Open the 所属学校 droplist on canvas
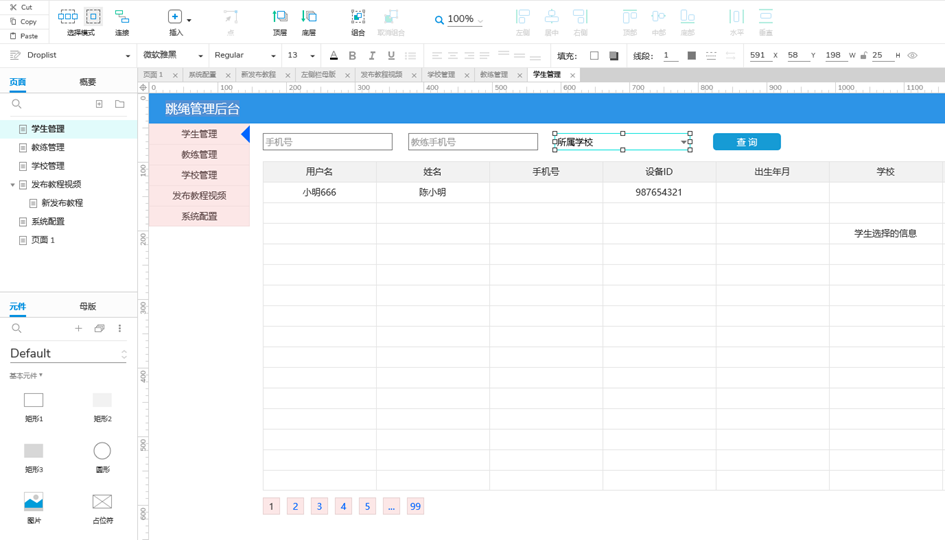This screenshot has width=945, height=540. pos(623,142)
